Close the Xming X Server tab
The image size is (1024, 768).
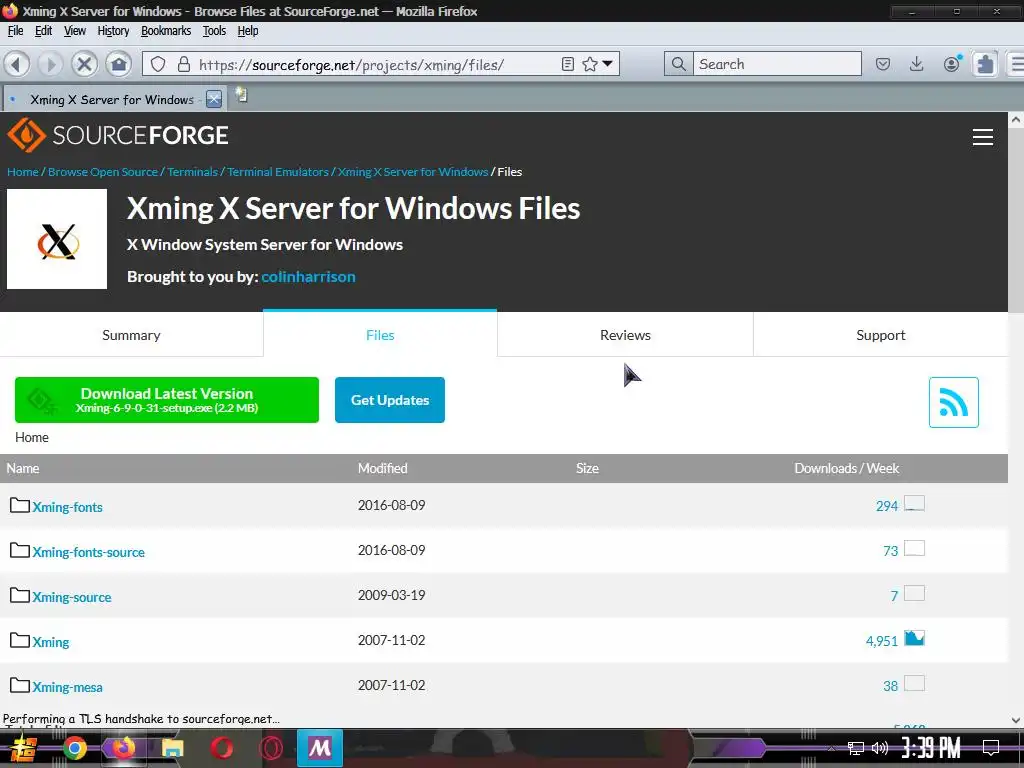(214, 99)
